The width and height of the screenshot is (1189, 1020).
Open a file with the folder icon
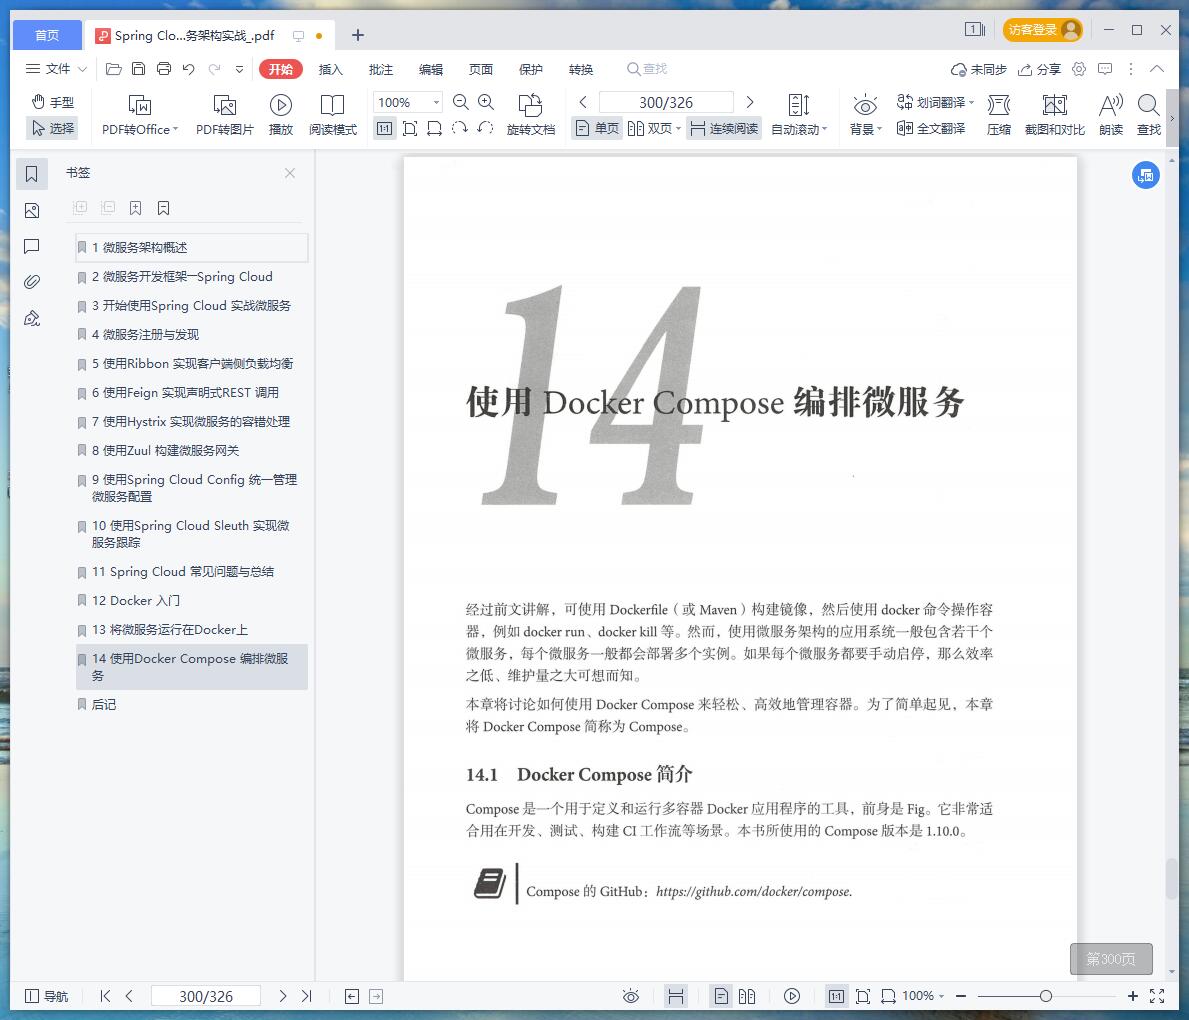point(114,69)
